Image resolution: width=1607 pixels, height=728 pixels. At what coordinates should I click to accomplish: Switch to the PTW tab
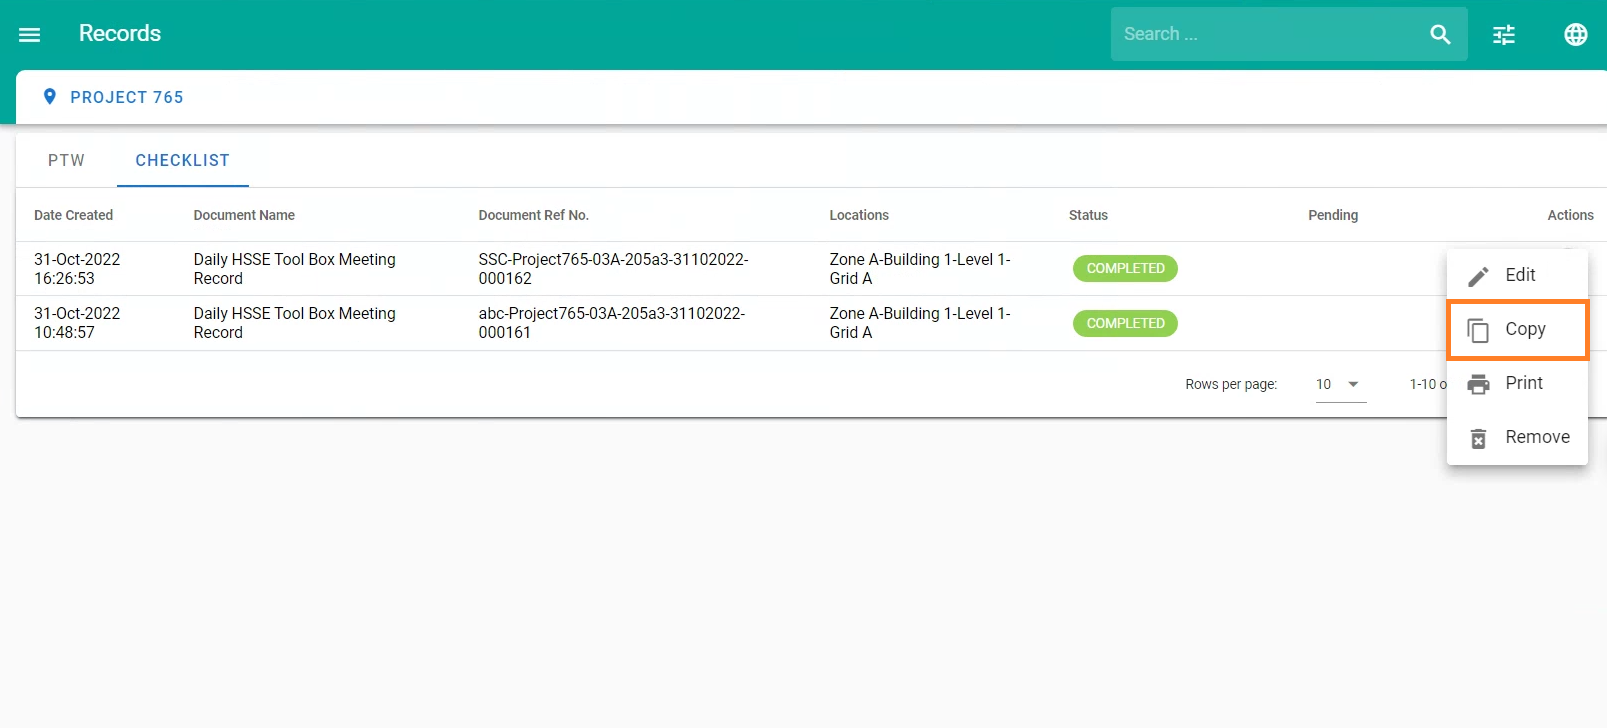pyautogui.click(x=66, y=160)
